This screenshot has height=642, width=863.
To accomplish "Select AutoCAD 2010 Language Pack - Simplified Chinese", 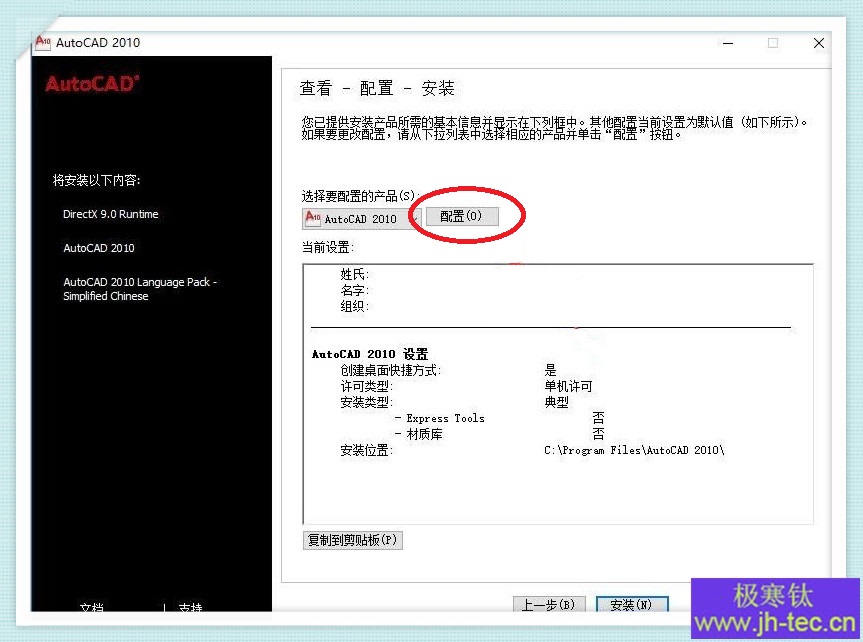I will [140, 289].
